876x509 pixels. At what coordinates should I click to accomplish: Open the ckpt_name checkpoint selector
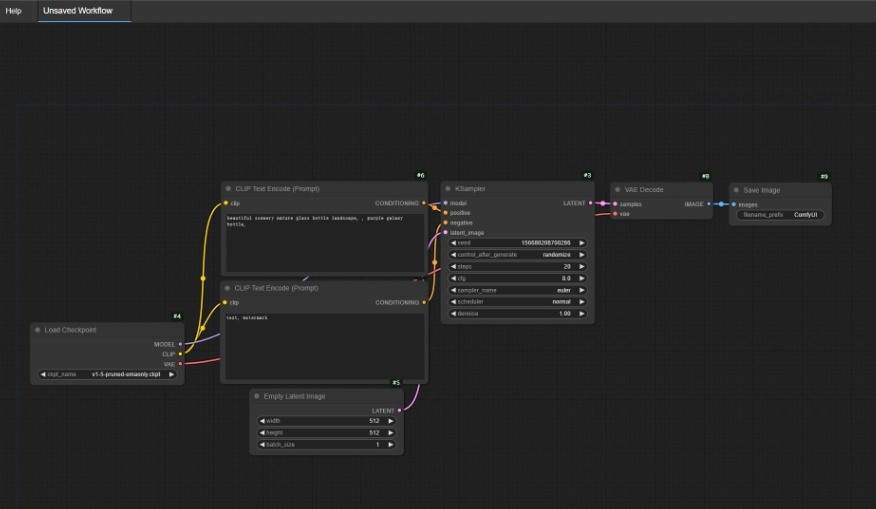(107, 375)
